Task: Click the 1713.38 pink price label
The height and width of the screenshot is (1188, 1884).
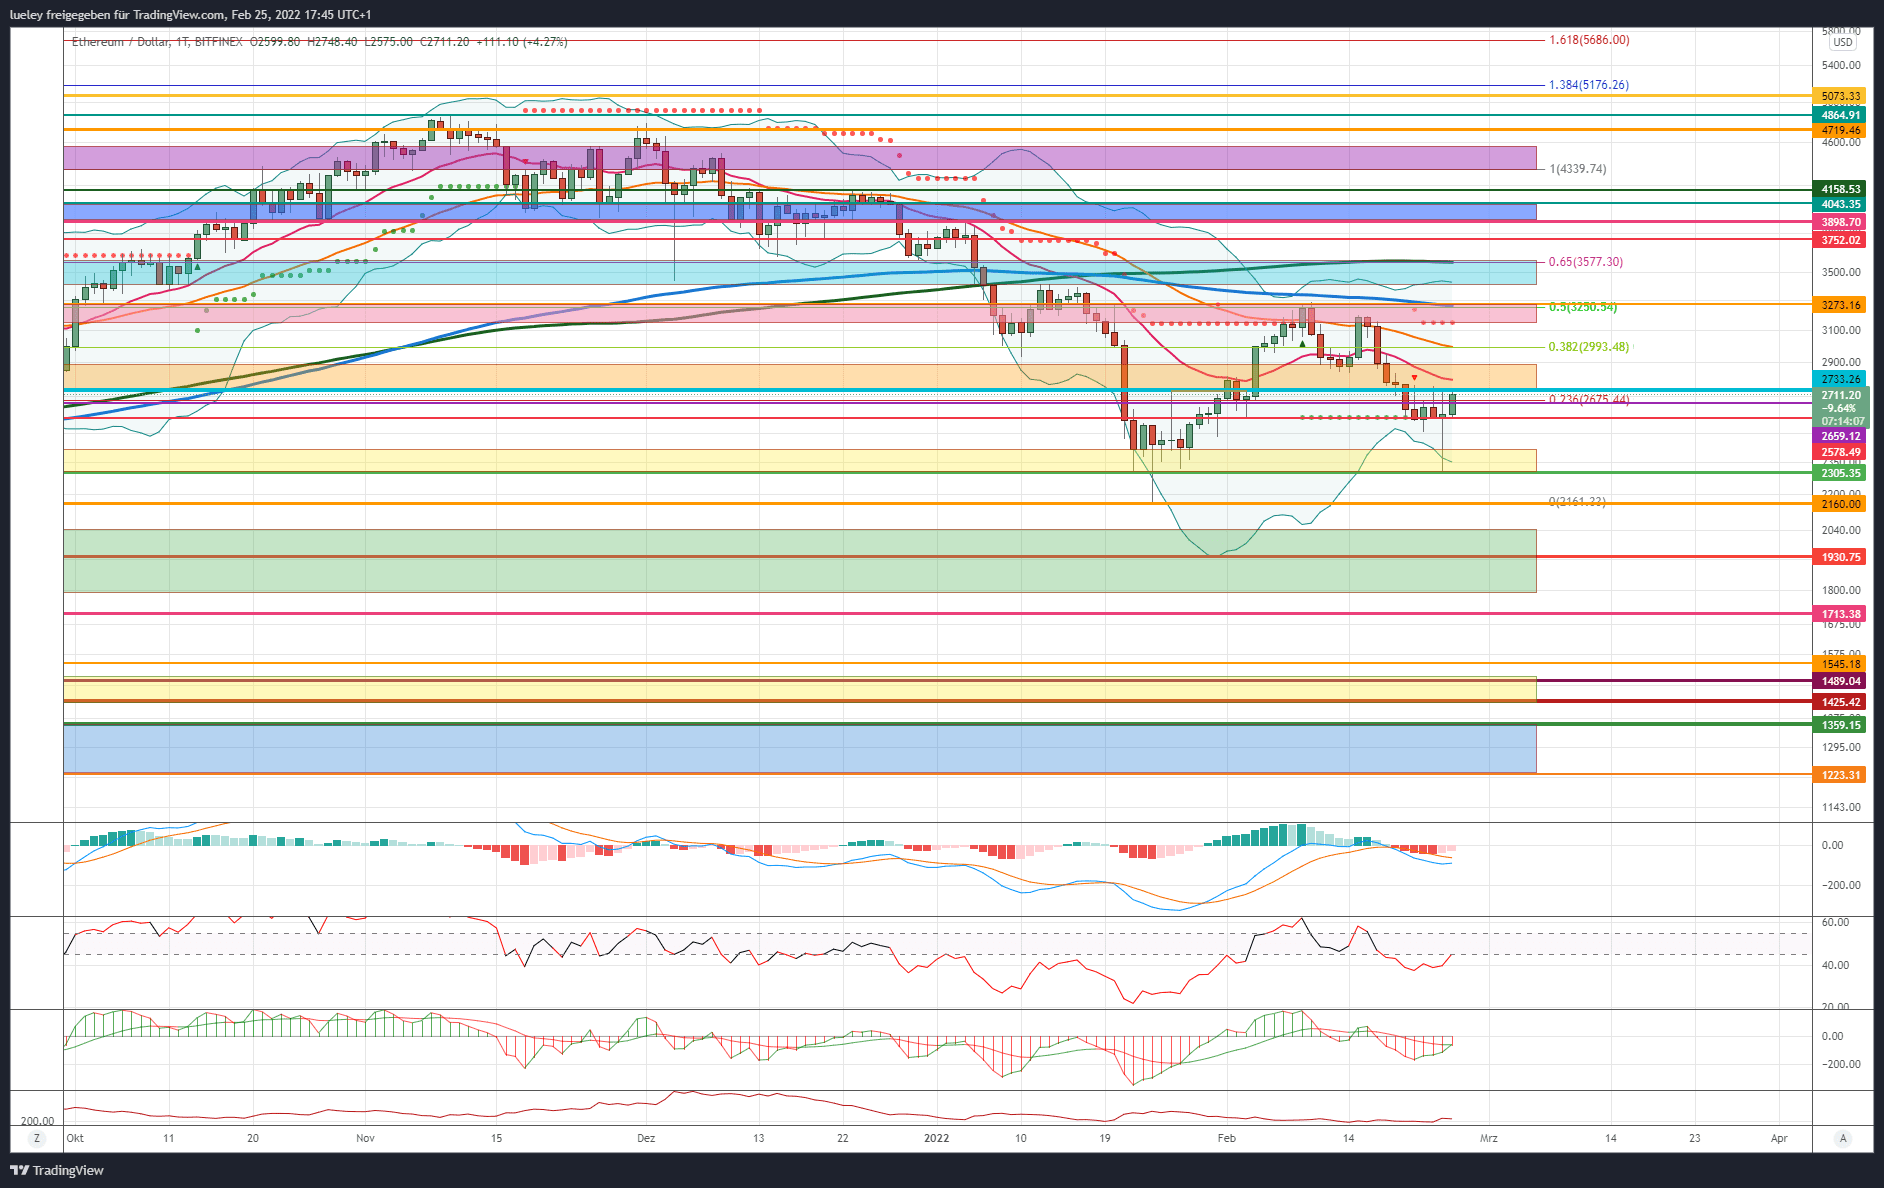Action: point(1840,615)
